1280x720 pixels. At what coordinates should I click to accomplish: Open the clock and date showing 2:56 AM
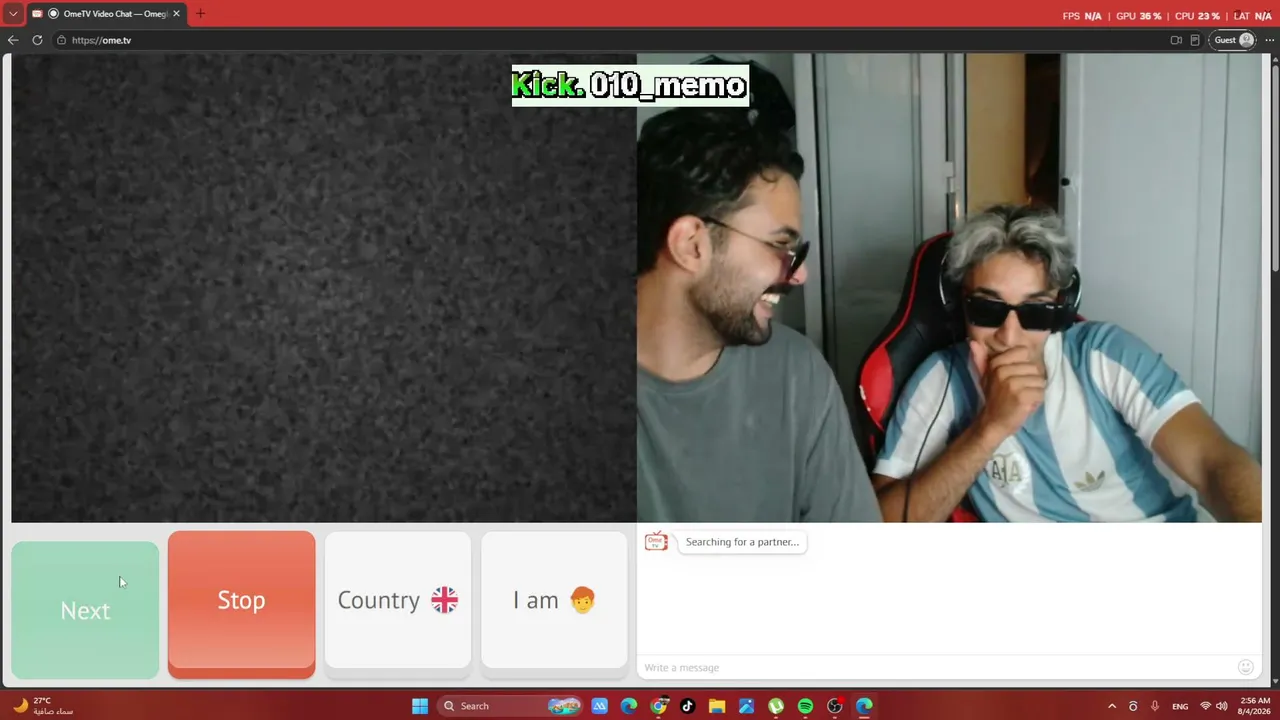[x=1255, y=706]
